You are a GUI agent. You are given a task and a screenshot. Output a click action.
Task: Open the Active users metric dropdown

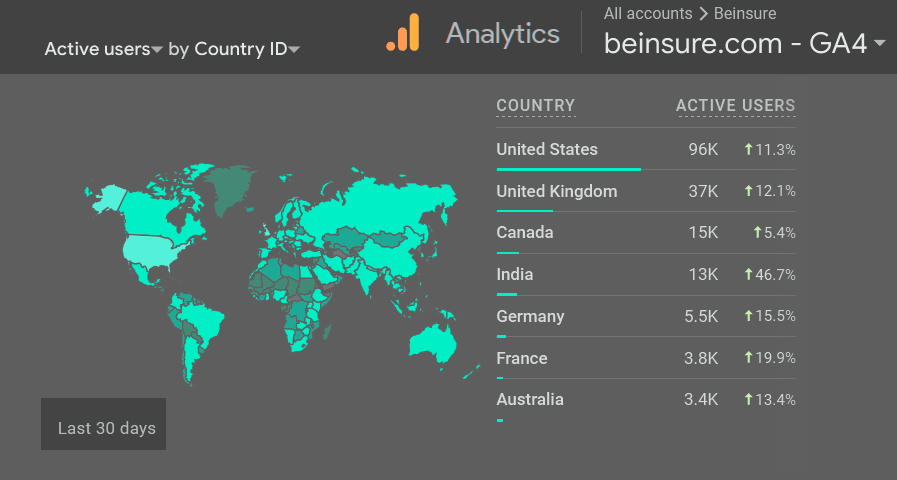pos(103,49)
